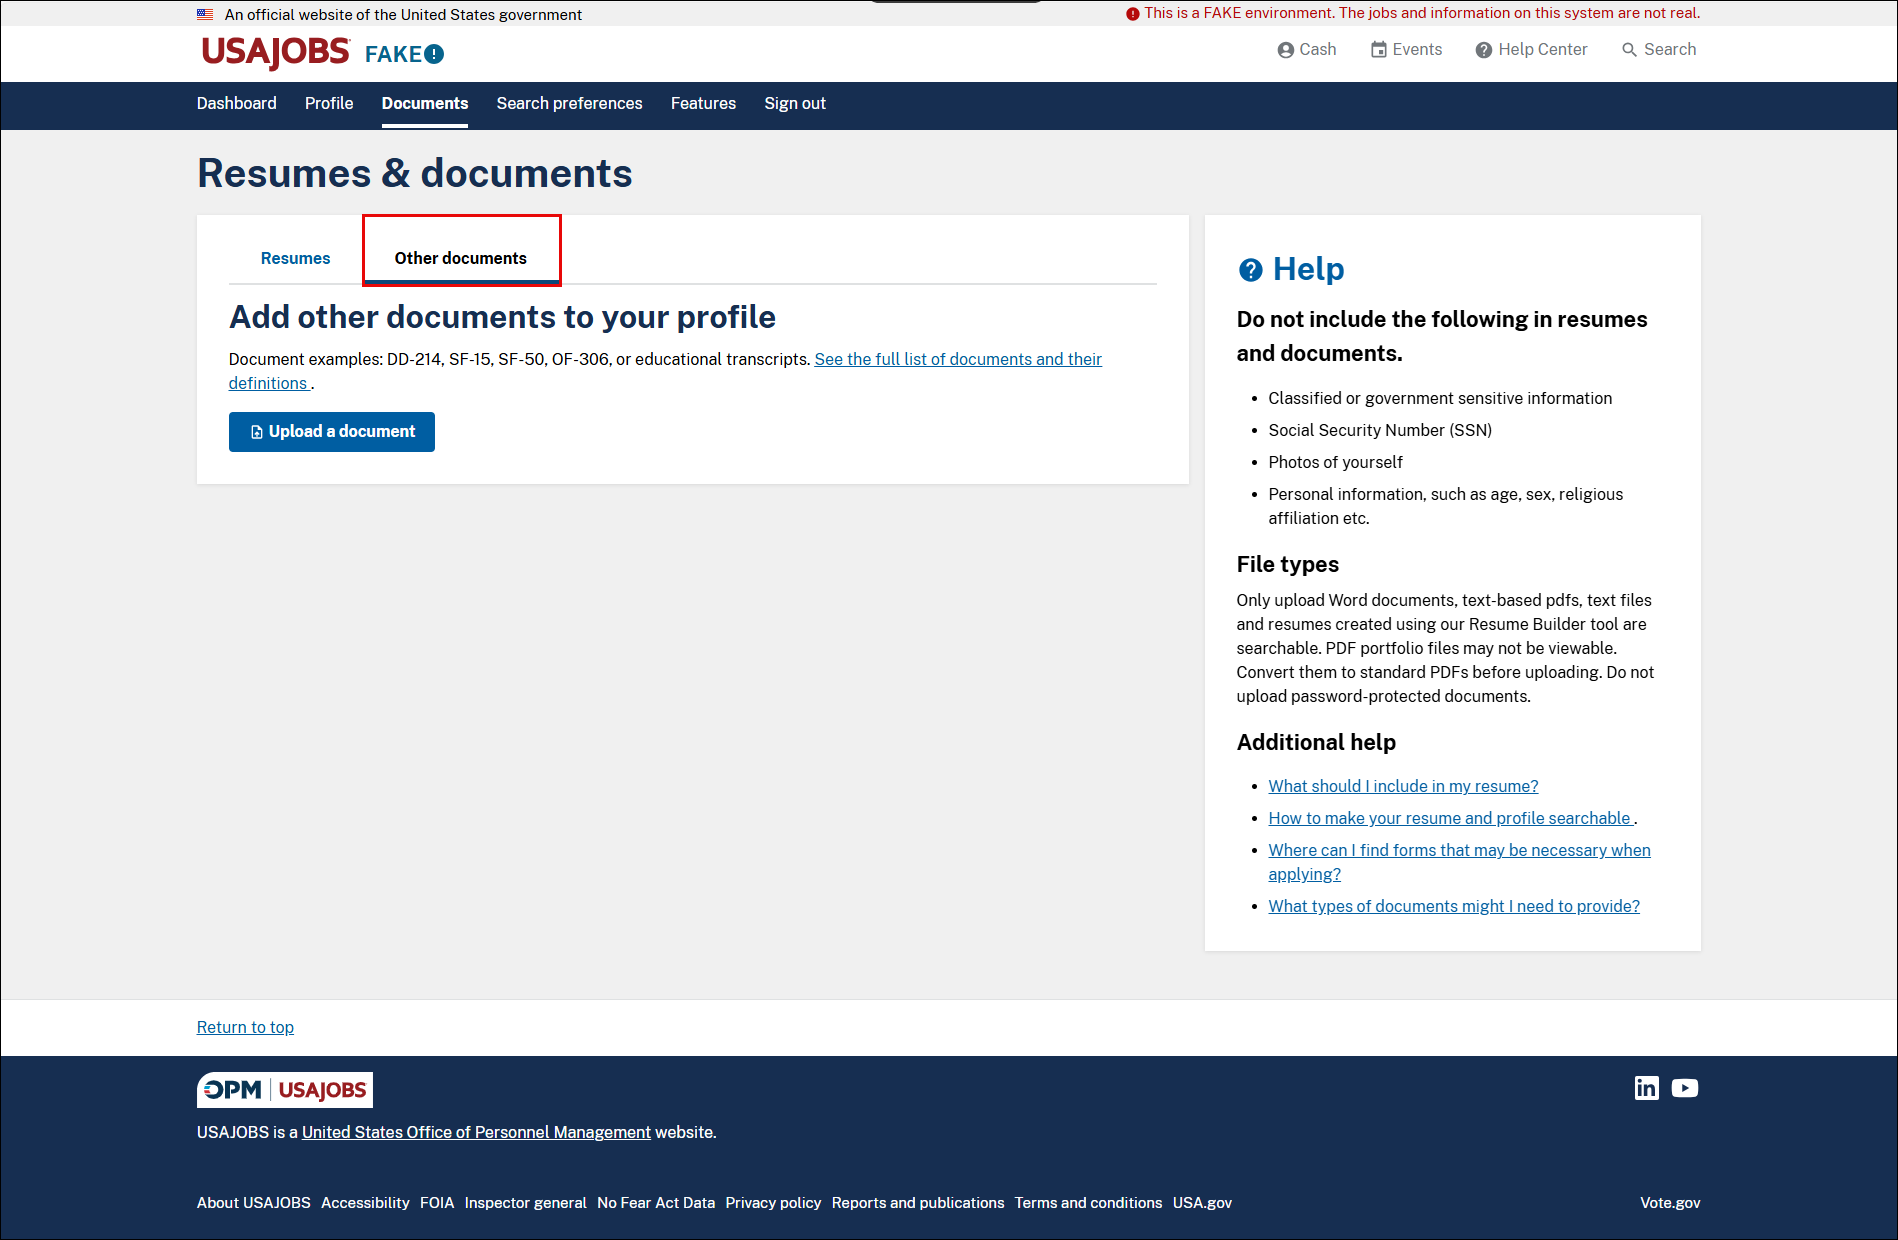Click the OPM USAJOBS footer logo
This screenshot has width=1898, height=1240.
285,1090
